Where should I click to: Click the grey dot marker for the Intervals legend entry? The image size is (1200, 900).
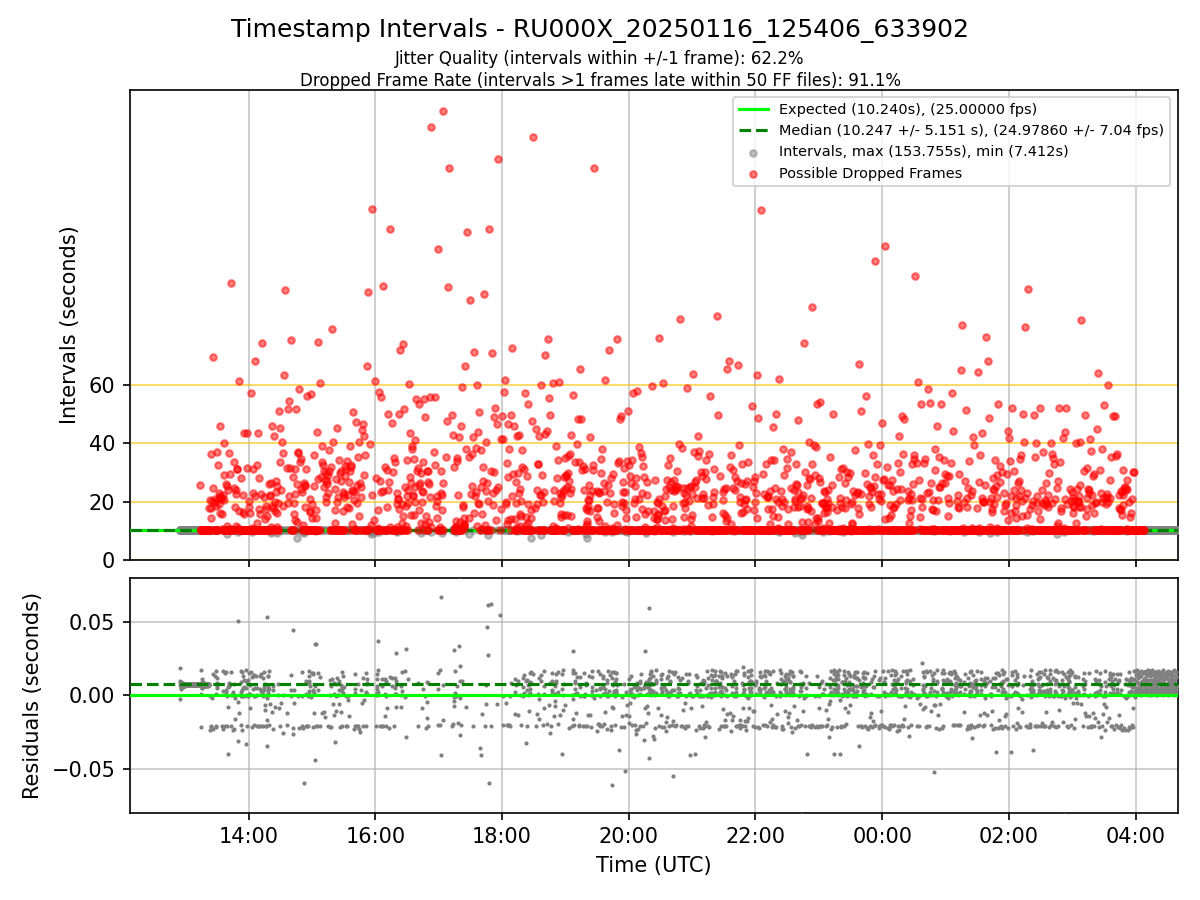(x=754, y=152)
